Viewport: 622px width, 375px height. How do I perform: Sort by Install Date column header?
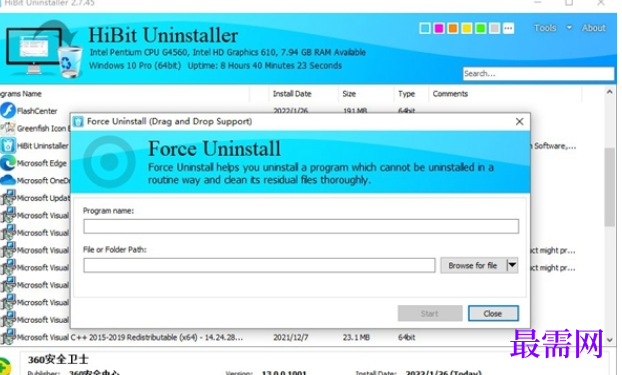(x=292, y=94)
